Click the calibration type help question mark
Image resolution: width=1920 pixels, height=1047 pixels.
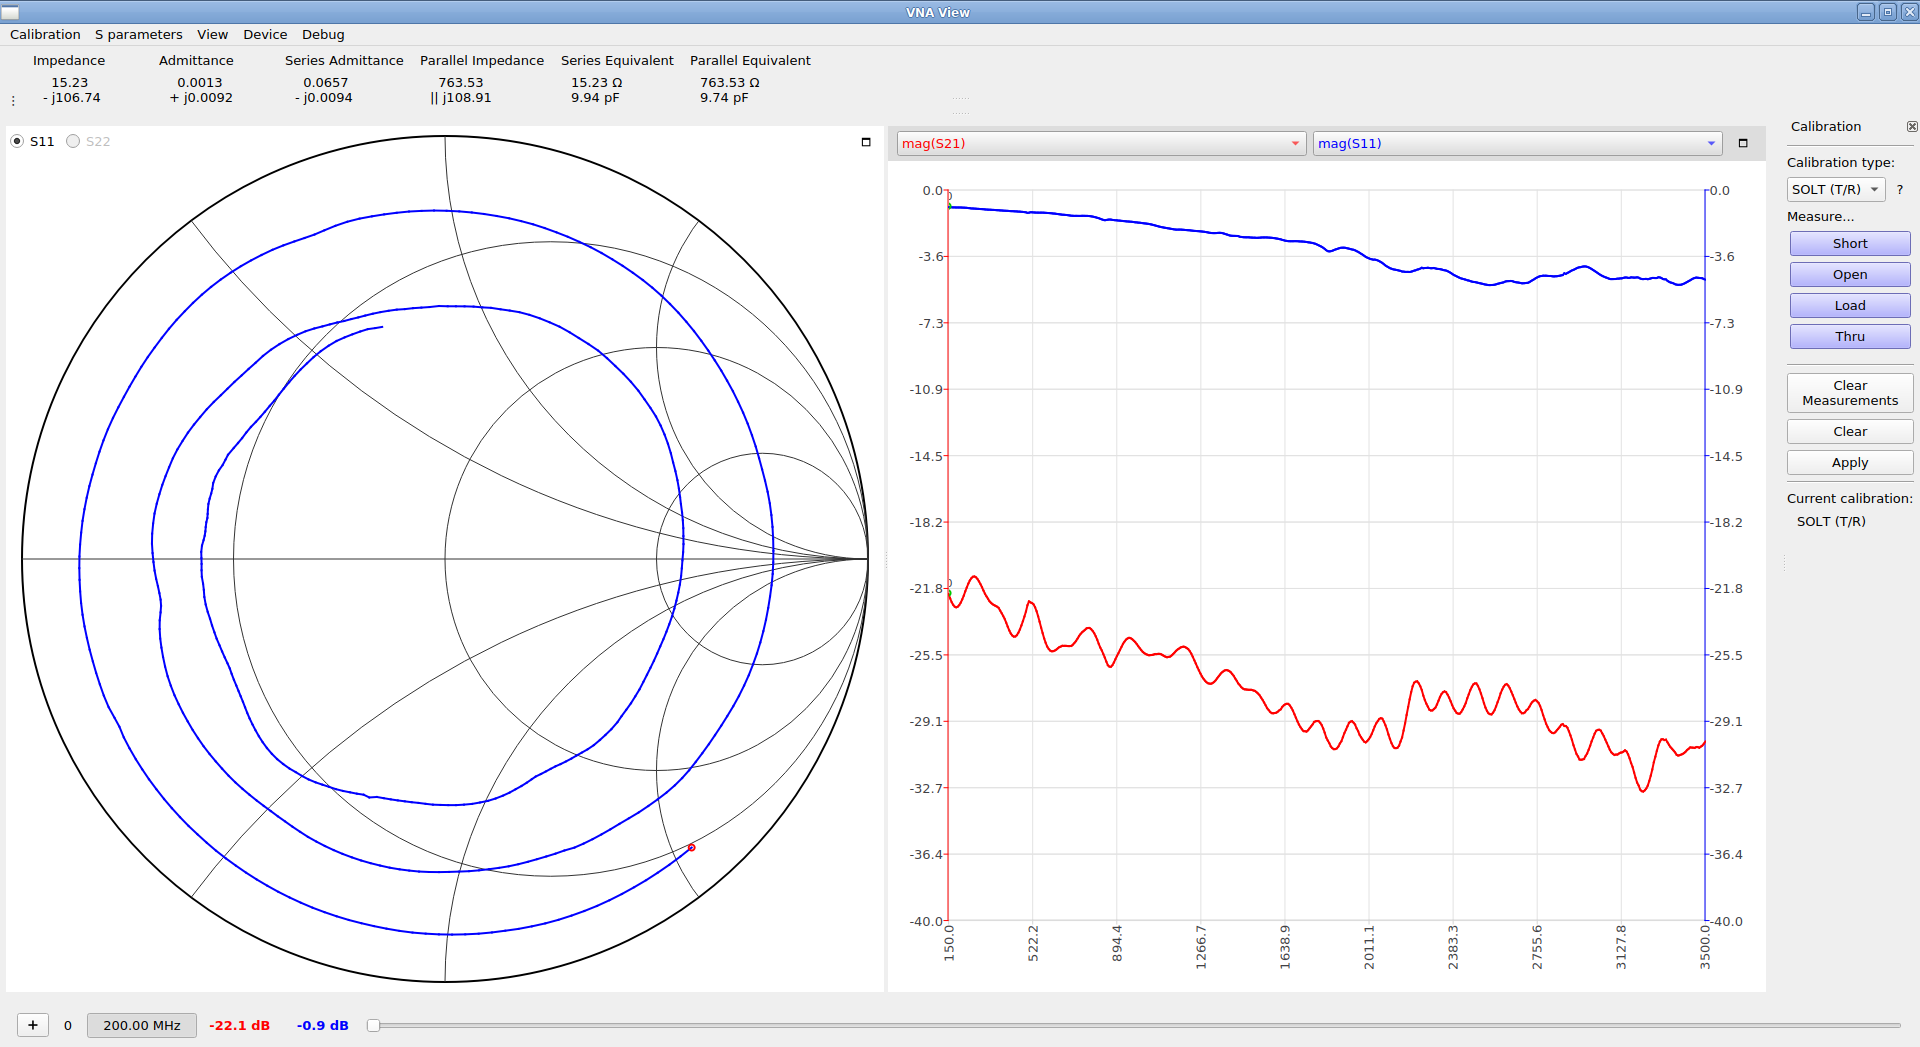[1900, 189]
